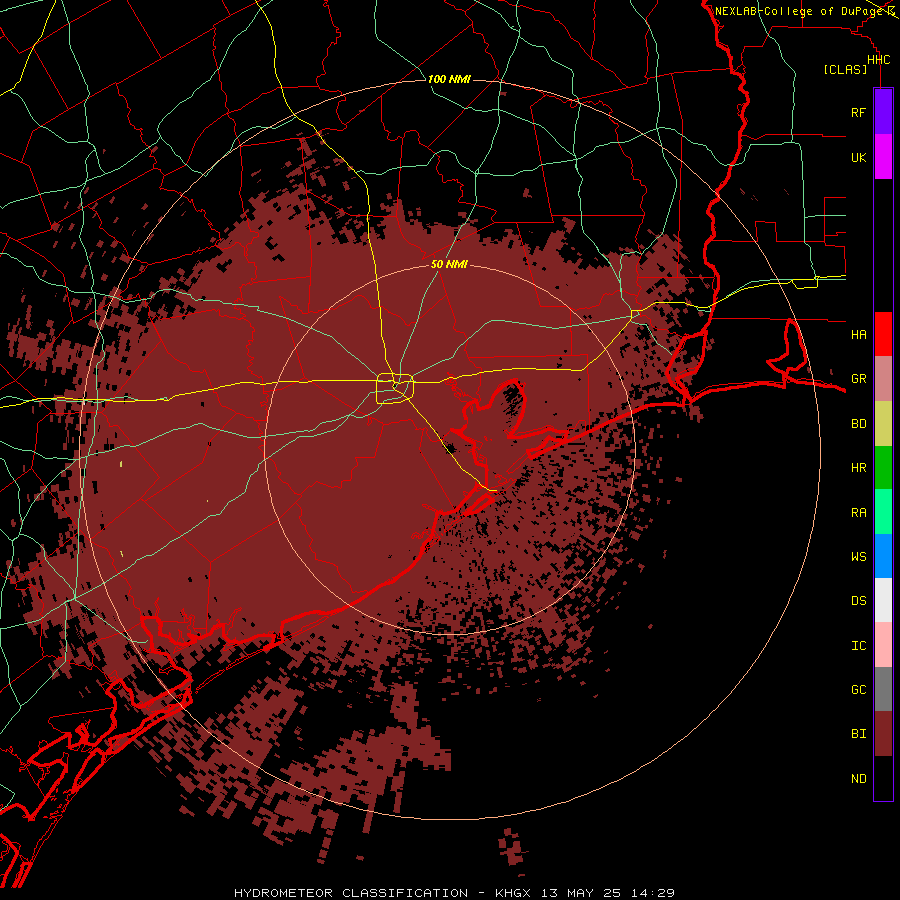Click the yellow Houston loop at radar center

coord(395,388)
